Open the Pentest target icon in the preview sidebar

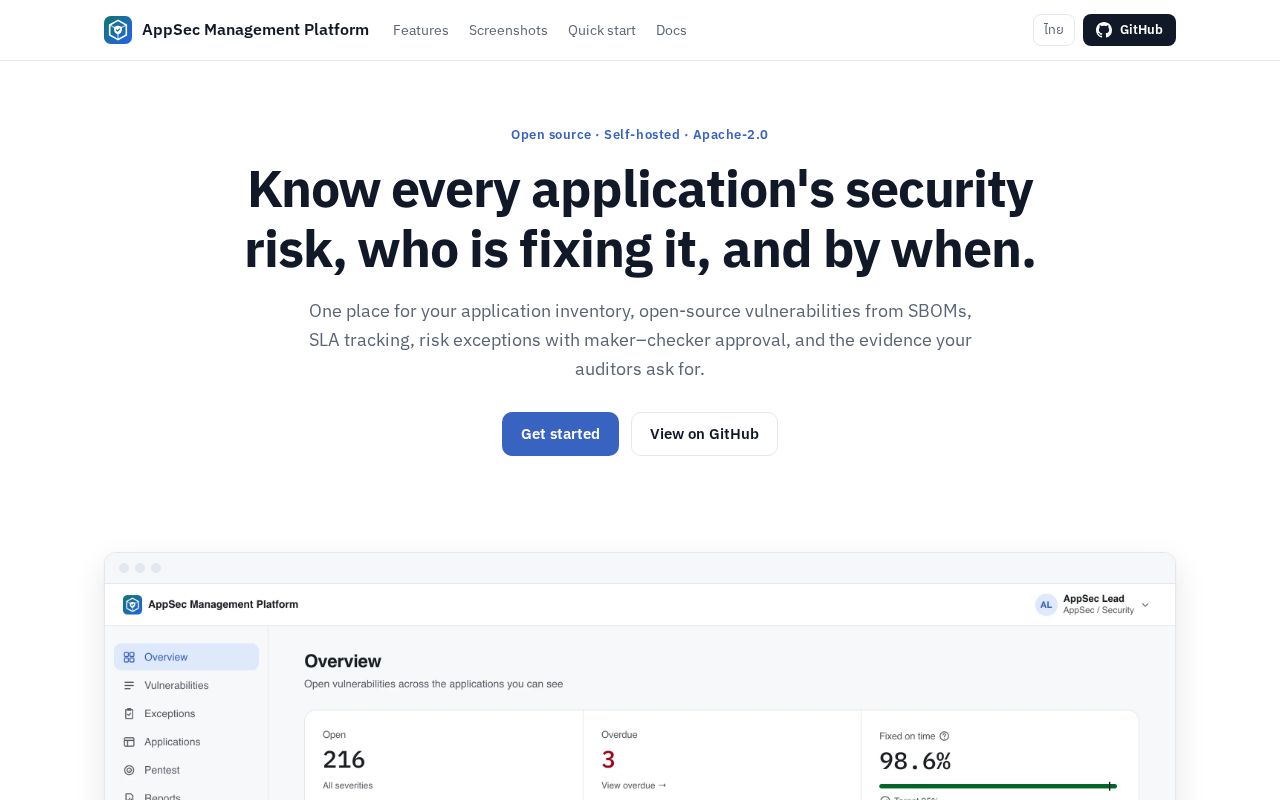[x=129, y=770]
